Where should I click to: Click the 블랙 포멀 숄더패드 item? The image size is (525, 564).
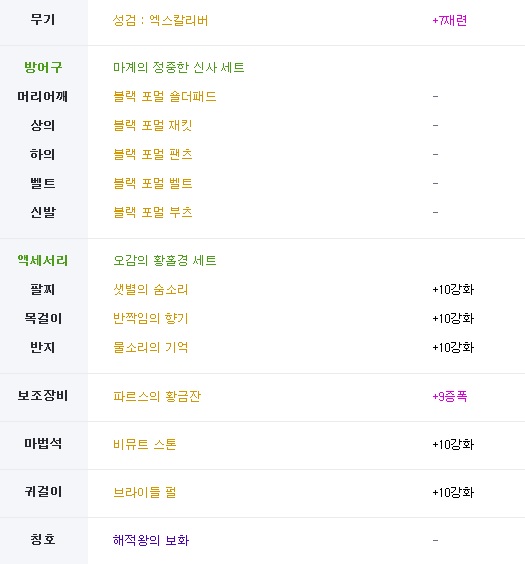(x=165, y=96)
